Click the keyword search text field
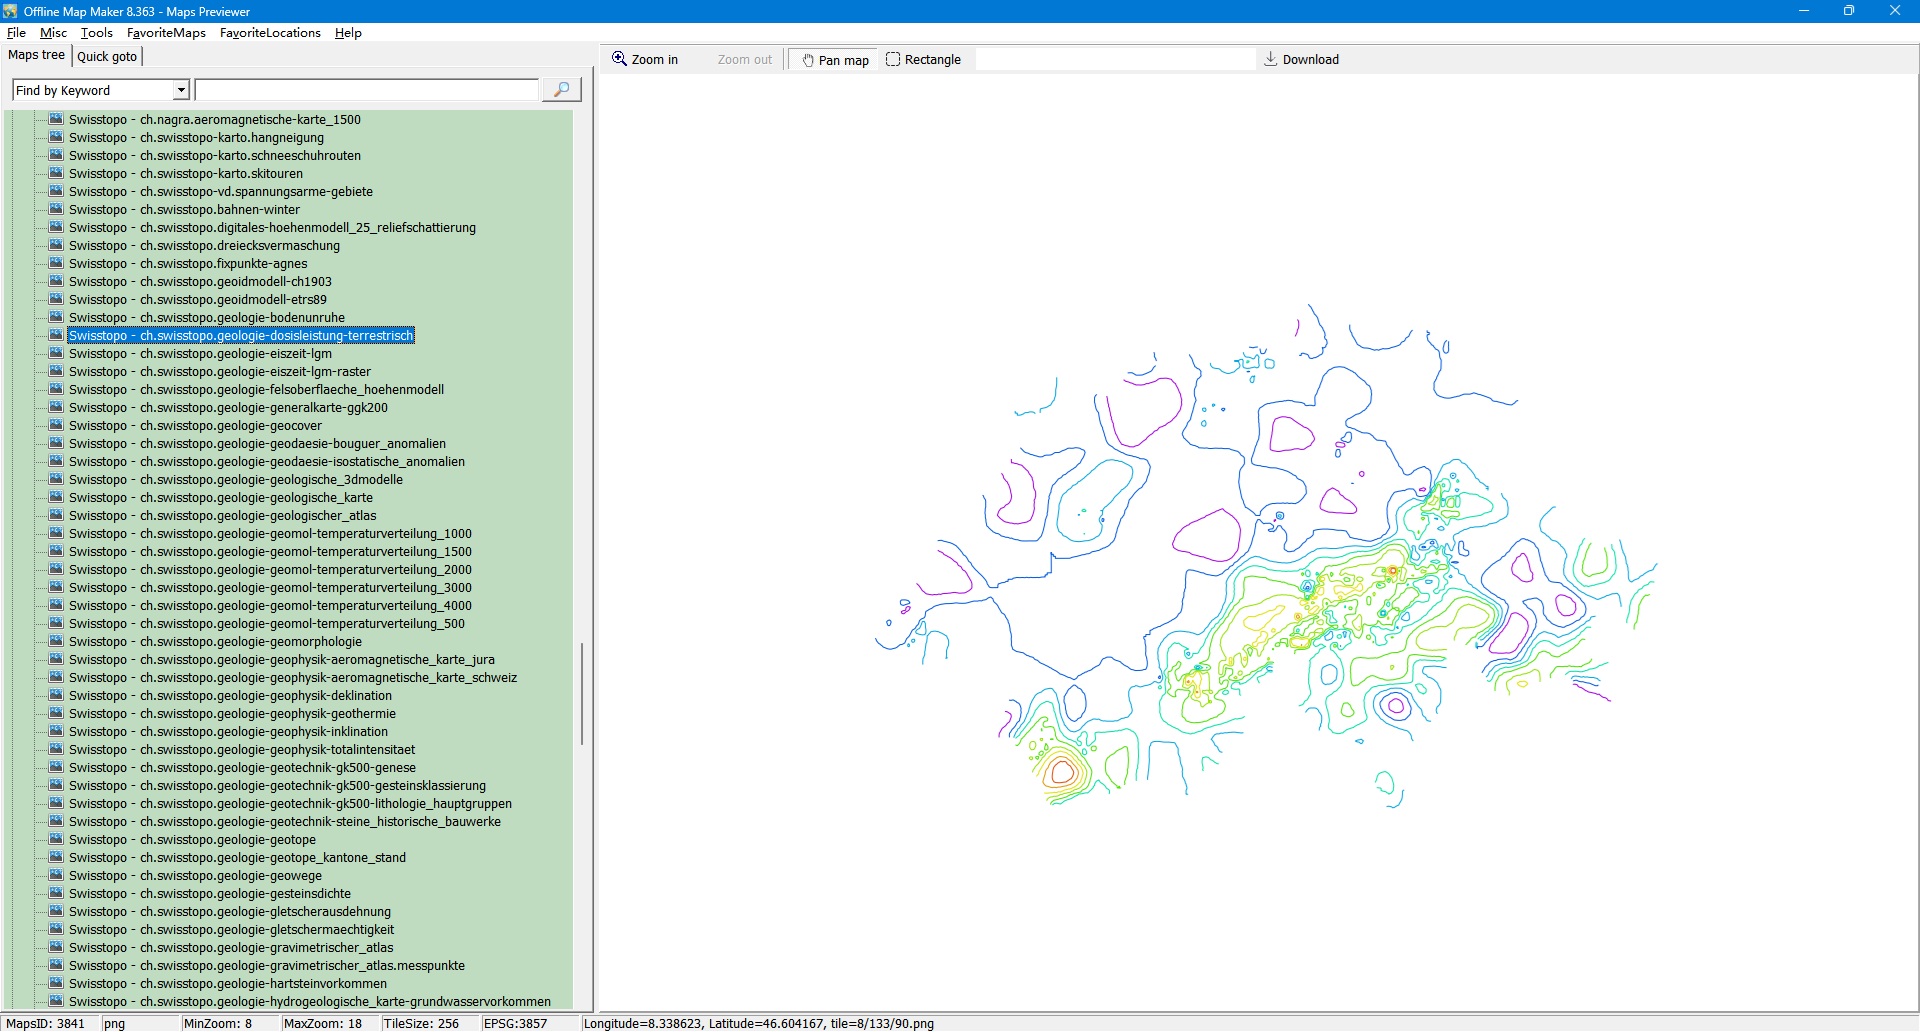This screenshot has height=1032, width=1920. (366, 90)
